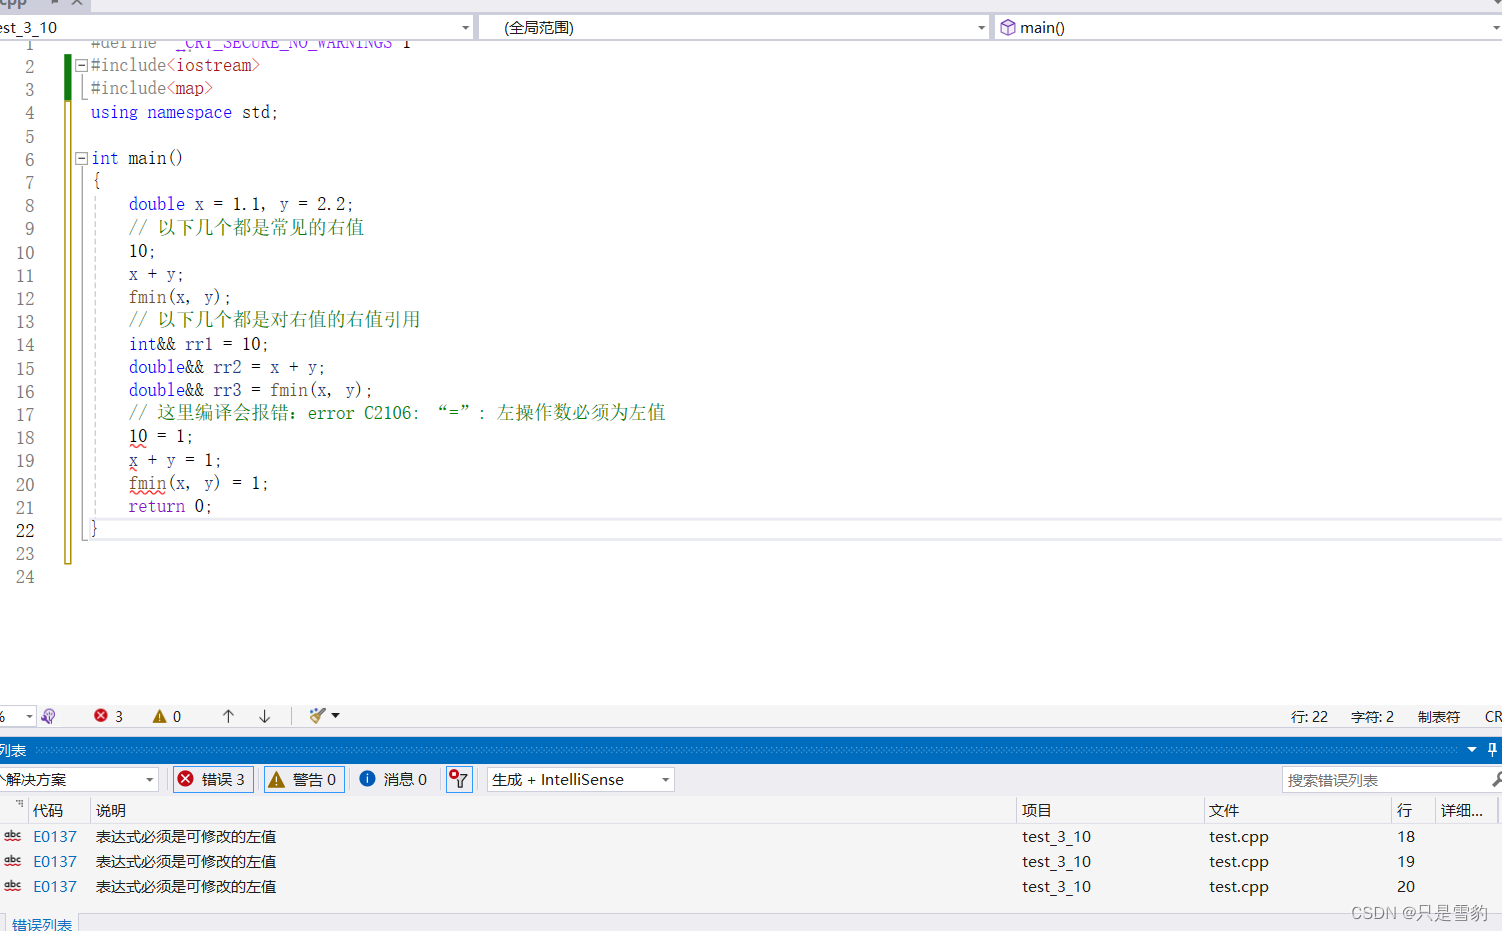
Task: Click the 字符: 2 character indicator
Action: click(1372, 717)
